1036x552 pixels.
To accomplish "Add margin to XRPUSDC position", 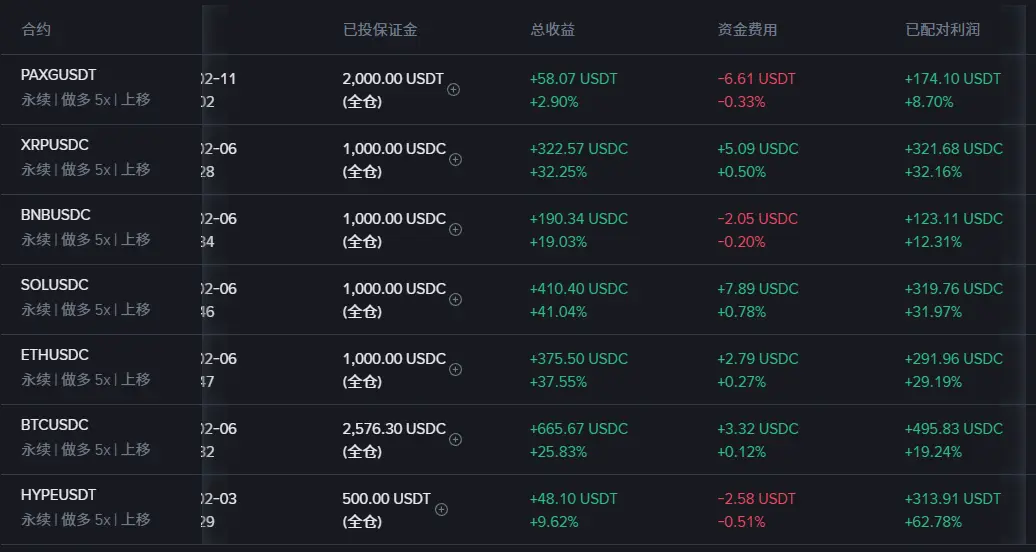I will click(x=455, y=159).
